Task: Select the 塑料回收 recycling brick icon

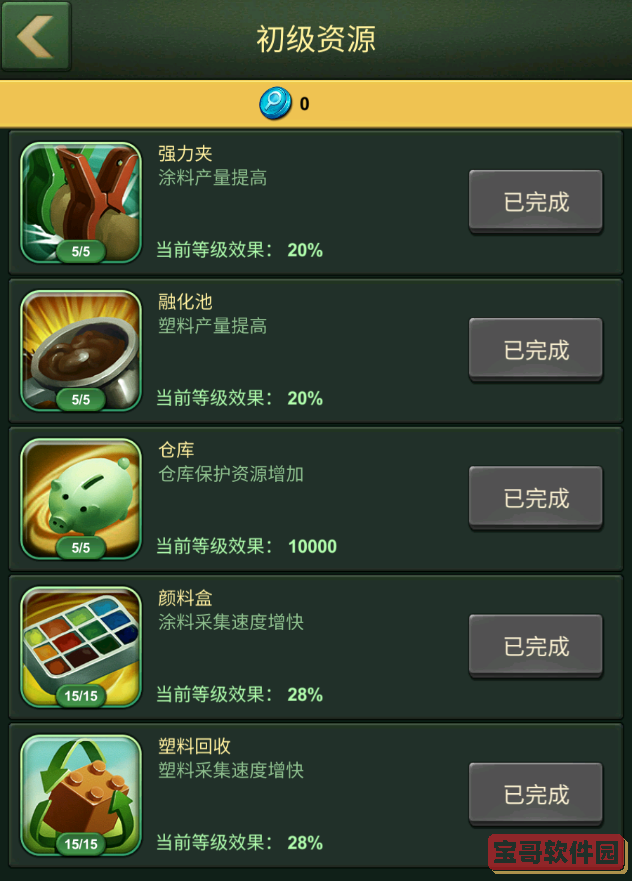Action: 81,796
